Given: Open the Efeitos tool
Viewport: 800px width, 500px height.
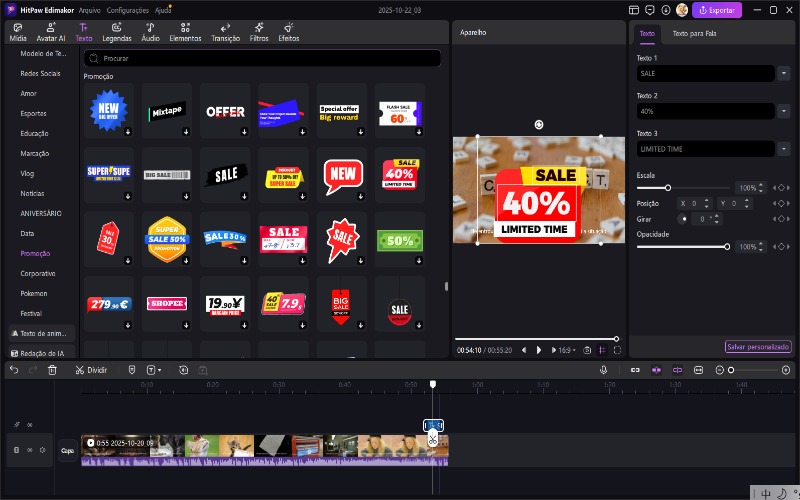Looking at the screenshot, I should click(x=289, y=32).
